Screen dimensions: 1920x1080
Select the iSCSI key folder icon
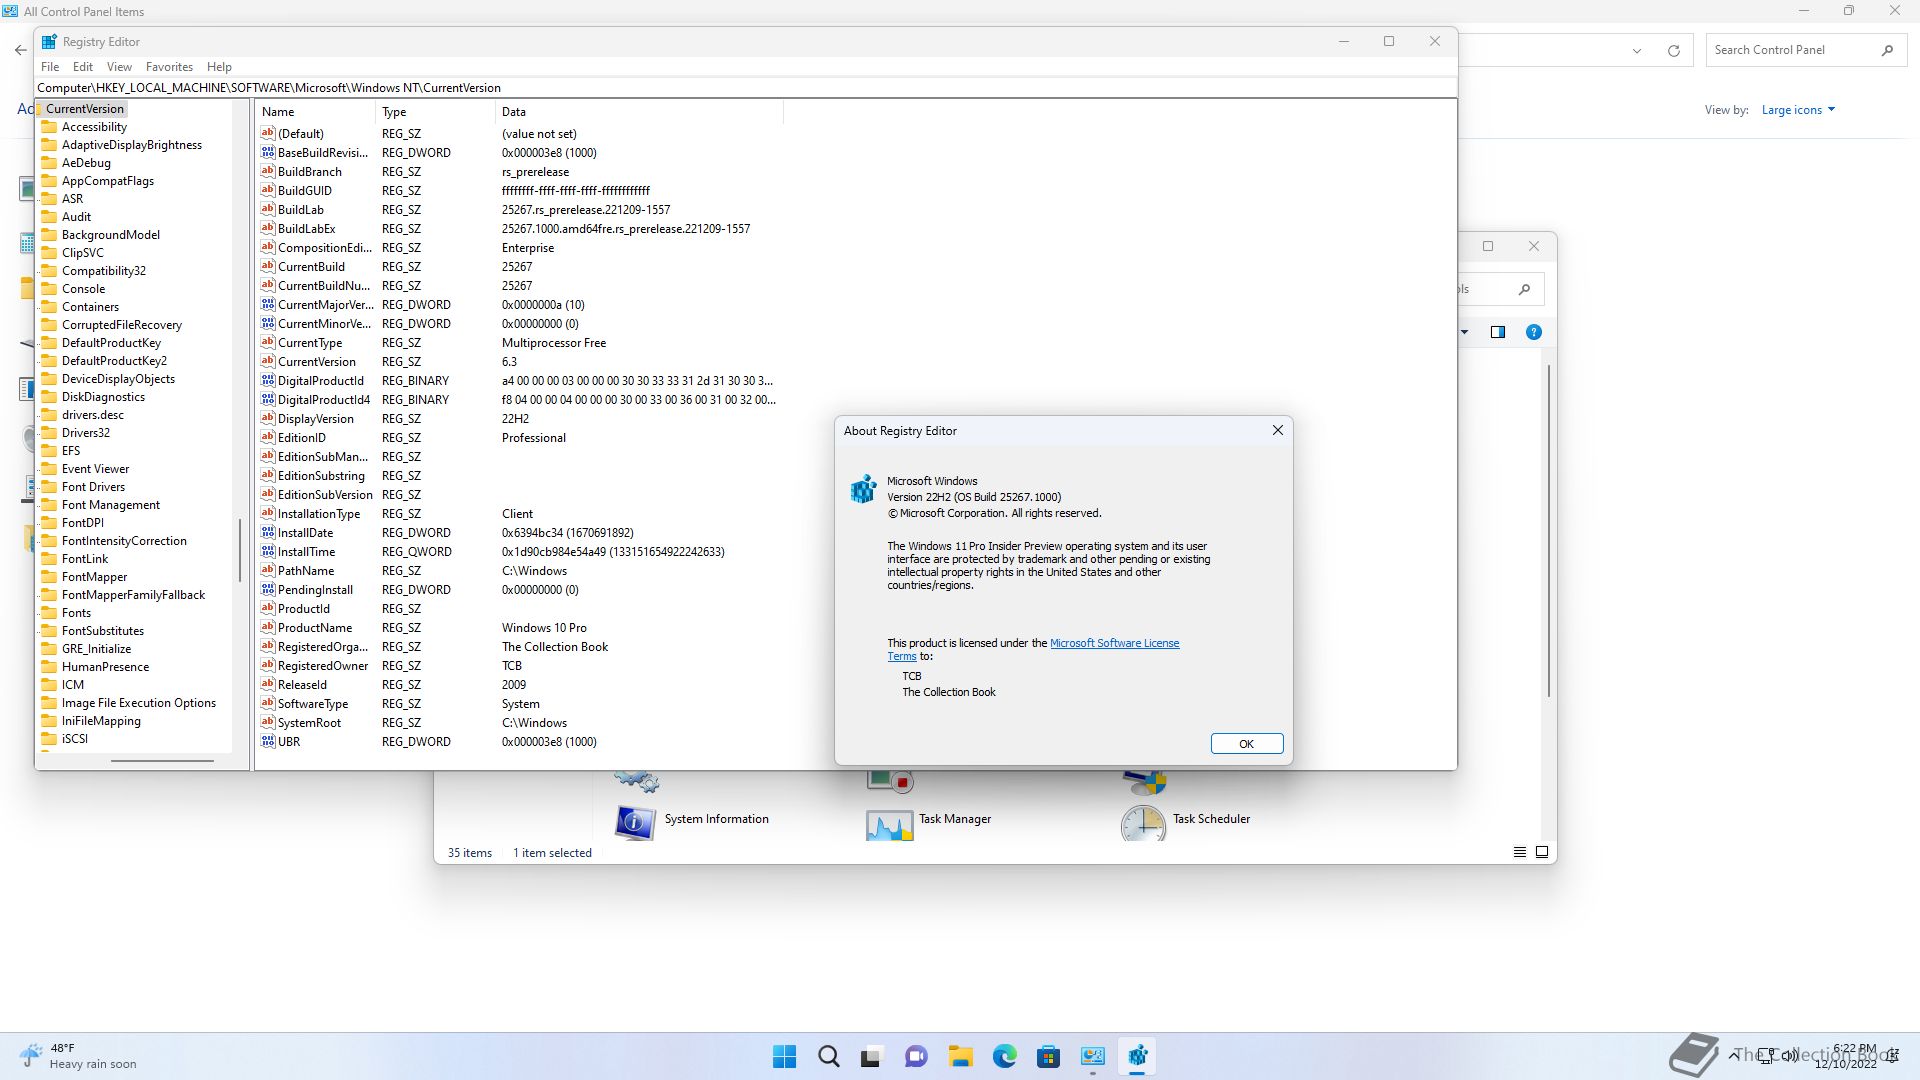(x=49, y=739)
